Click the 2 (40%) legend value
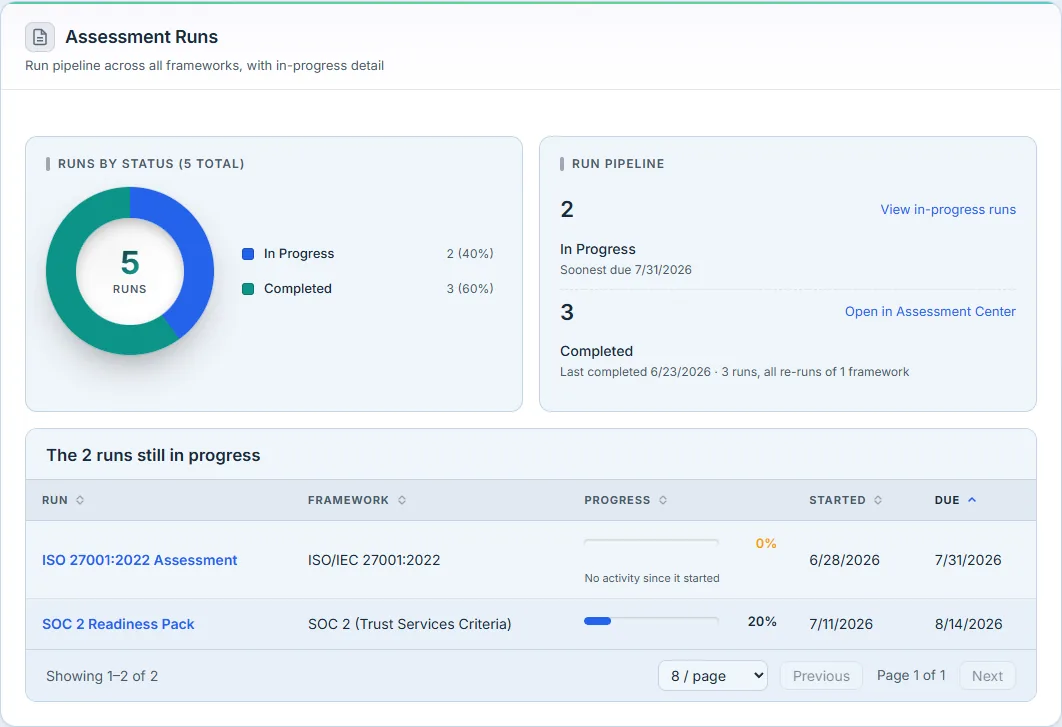Screen dimensions: 1062x727 coord(469,253)
